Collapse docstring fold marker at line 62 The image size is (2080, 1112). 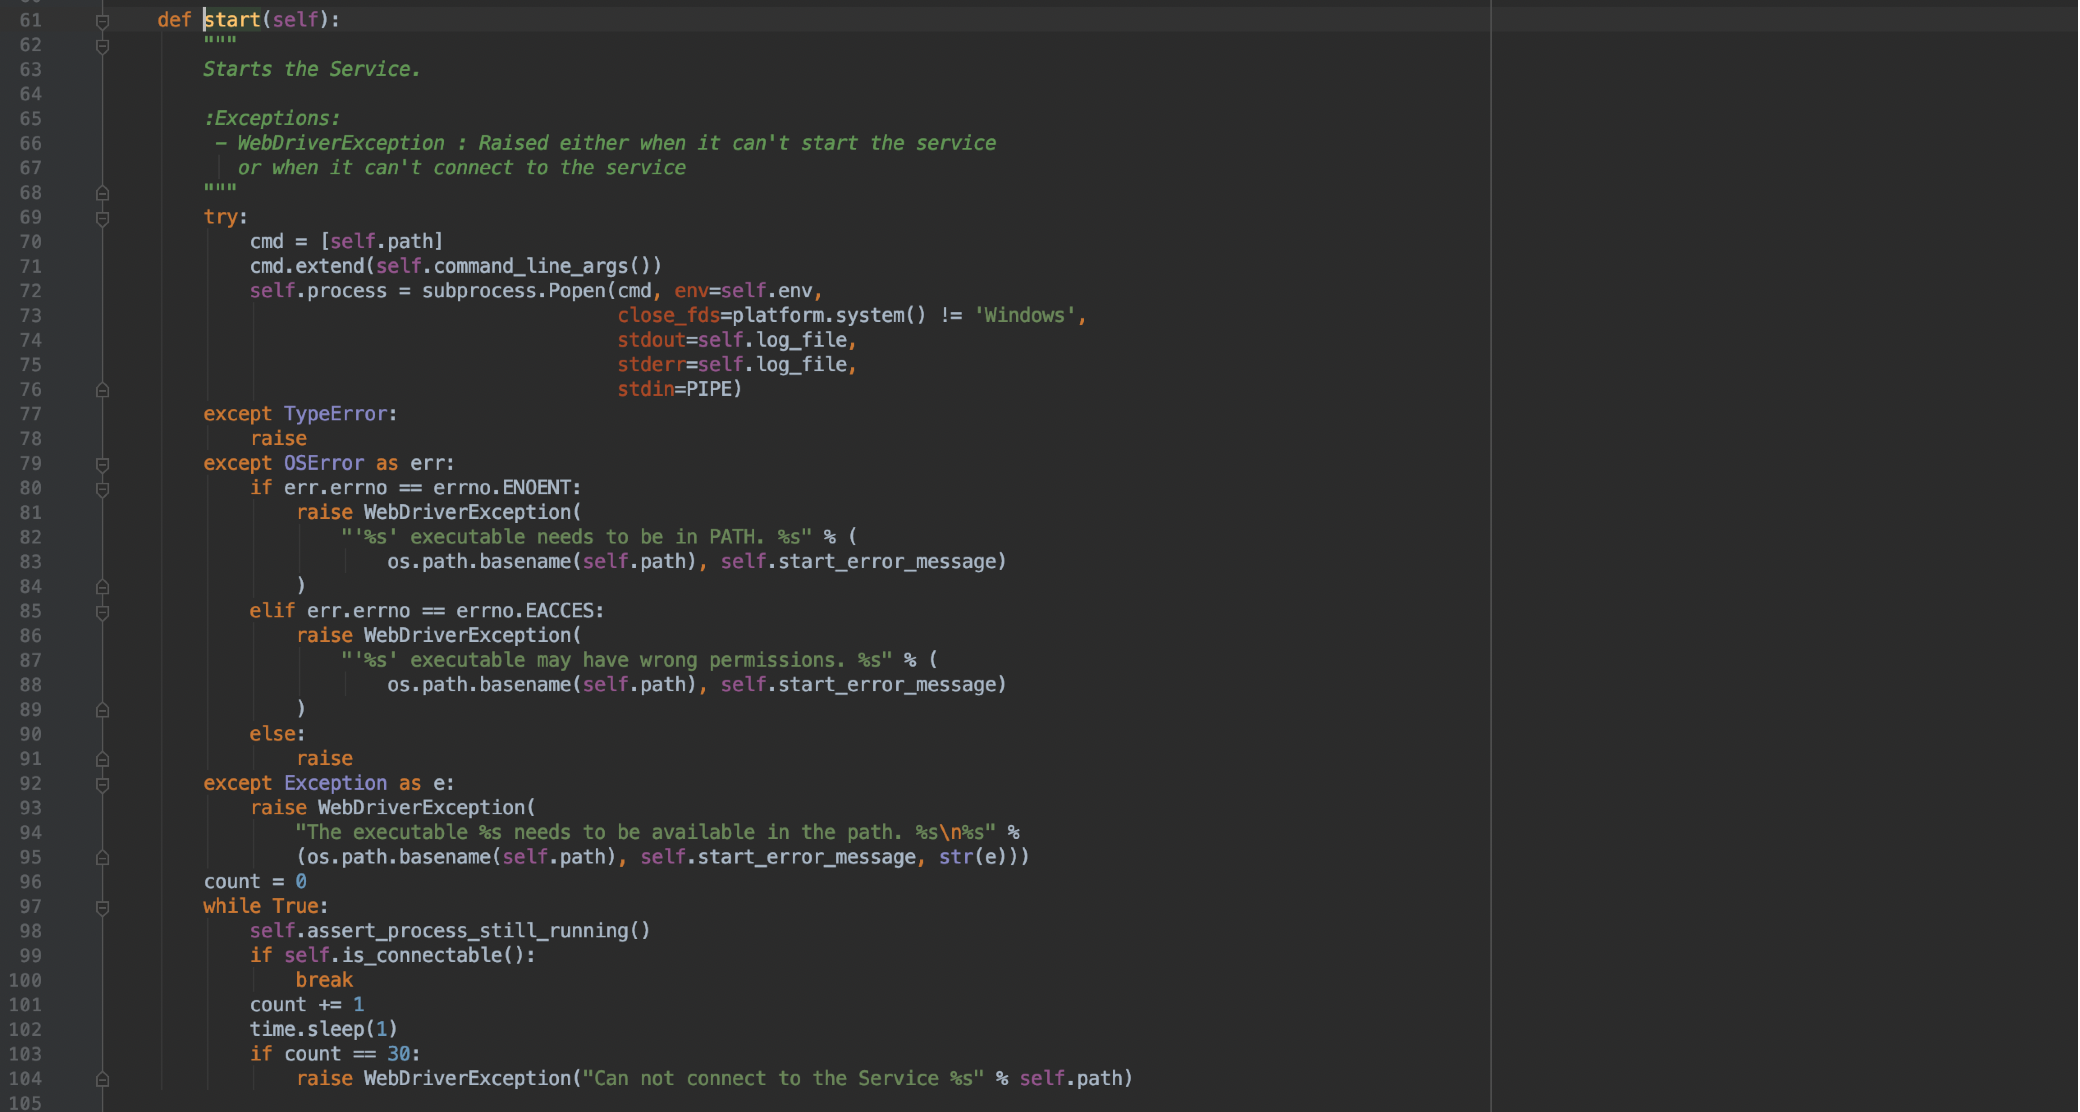click(102, 45)
